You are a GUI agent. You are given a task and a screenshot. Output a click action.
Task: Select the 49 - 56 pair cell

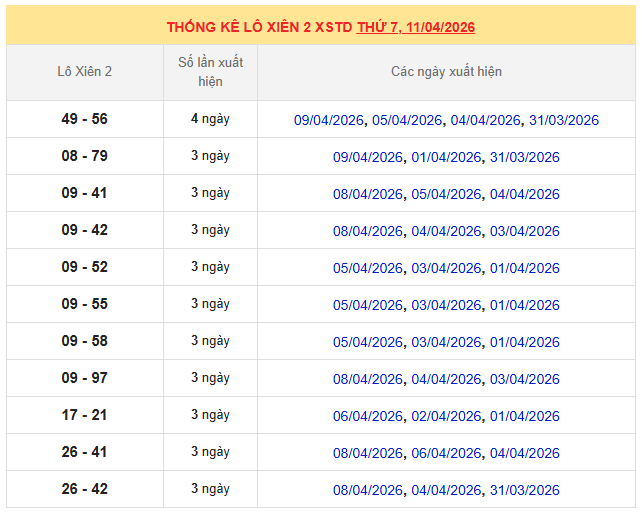coord(85,119)
